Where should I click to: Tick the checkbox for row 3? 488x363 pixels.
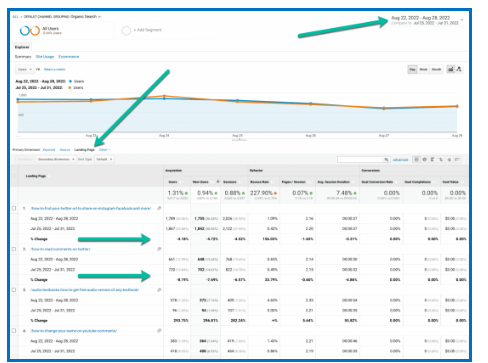(x=14, y=290)
